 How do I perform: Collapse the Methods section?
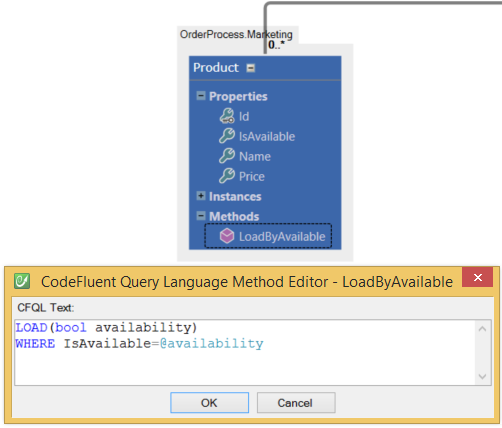(x=201, y=216)
